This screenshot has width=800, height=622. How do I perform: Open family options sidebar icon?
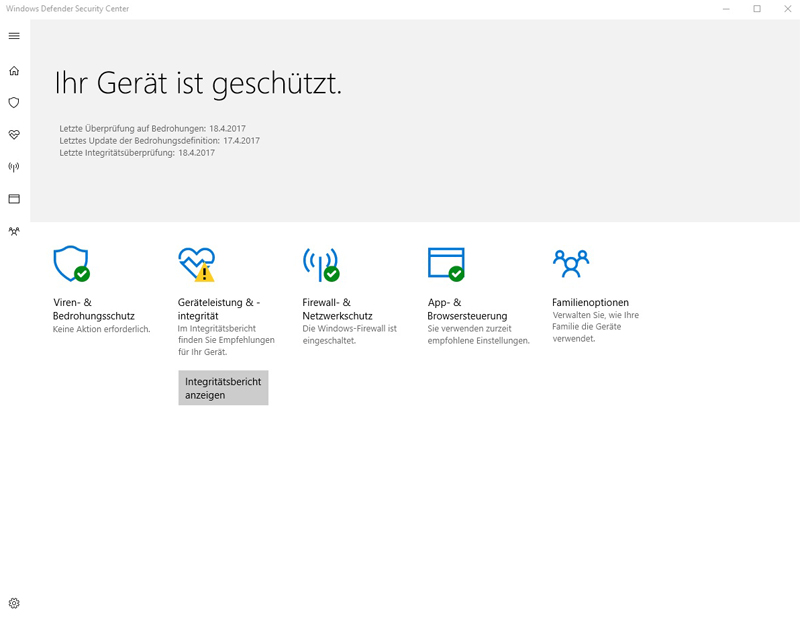click(14, 231)
